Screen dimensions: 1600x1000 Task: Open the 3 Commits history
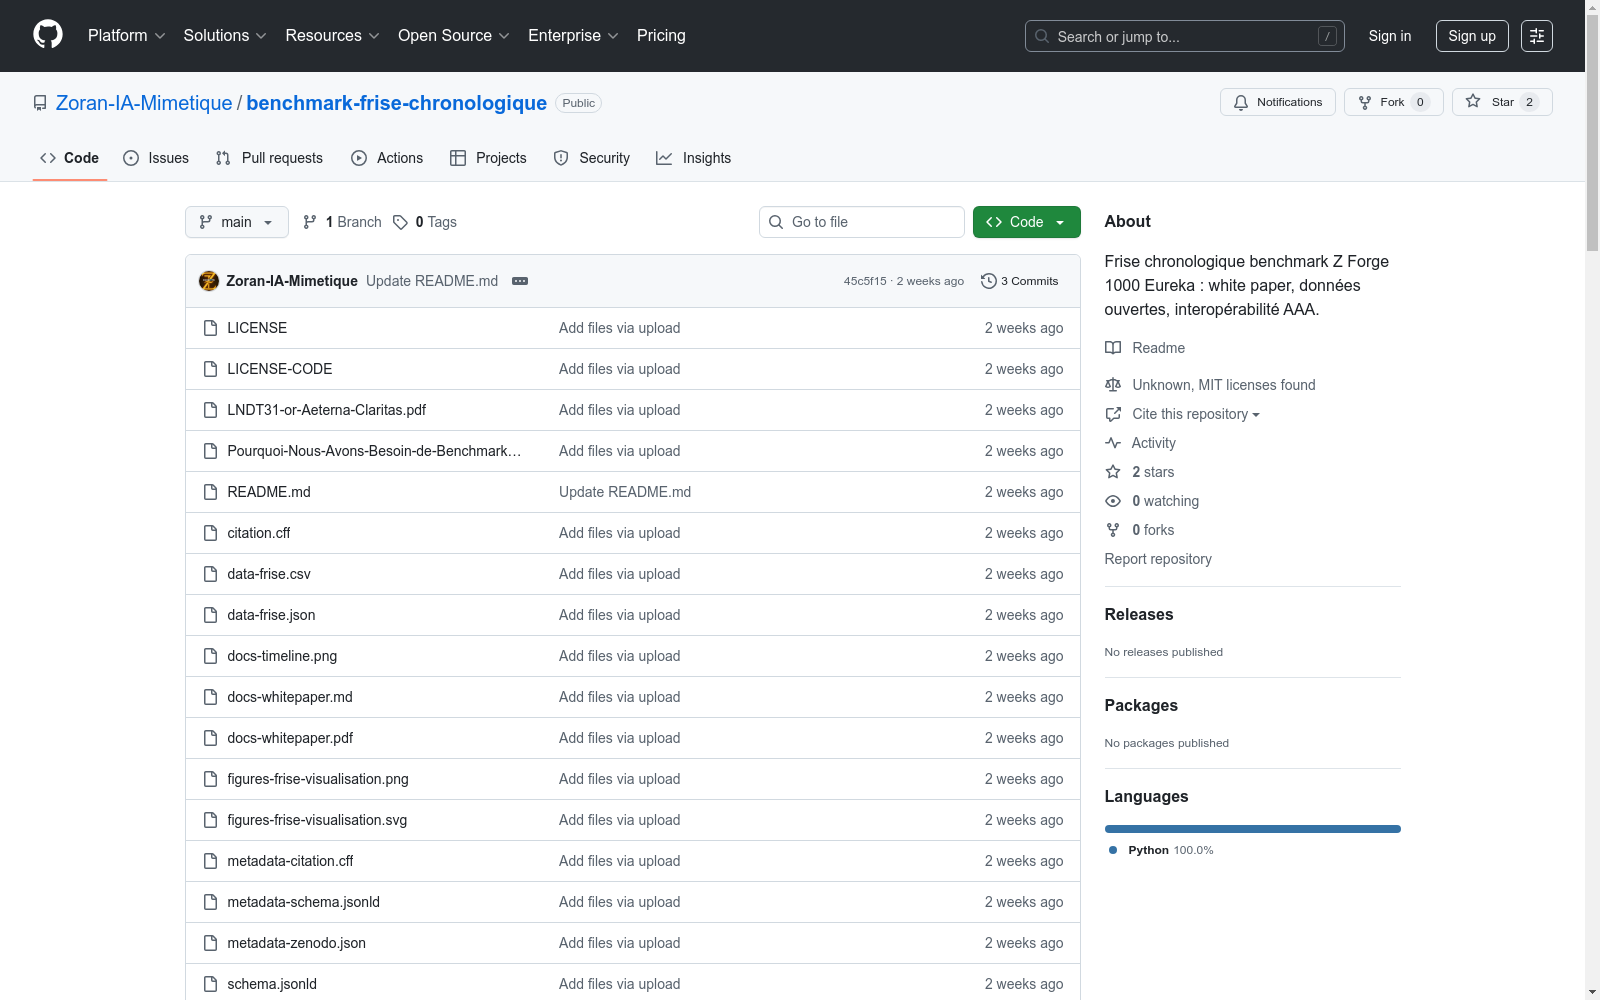(x=1019, y=281)
